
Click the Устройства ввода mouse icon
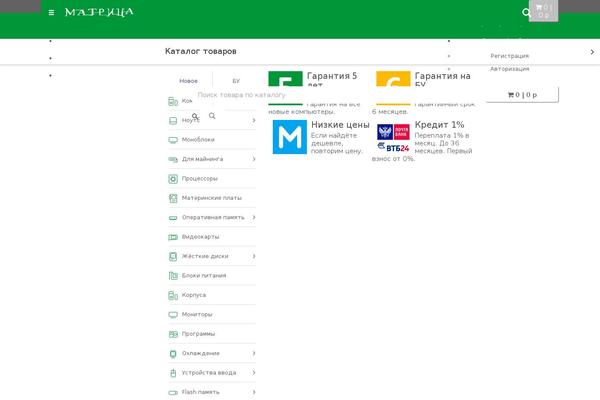point(173,373)
